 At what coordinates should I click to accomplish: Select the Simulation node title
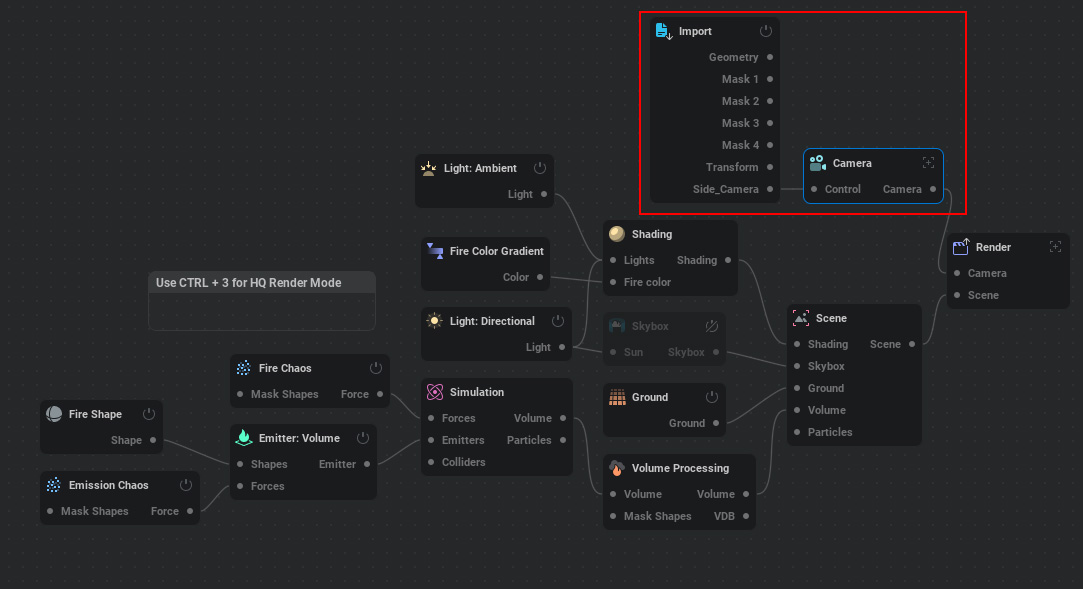click(477, 392)
